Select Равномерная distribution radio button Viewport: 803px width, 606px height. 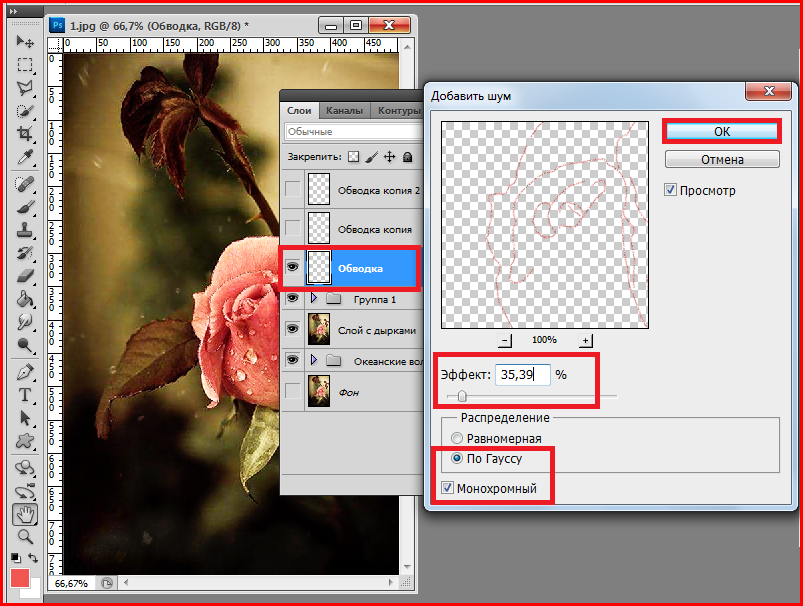point(456,438)
